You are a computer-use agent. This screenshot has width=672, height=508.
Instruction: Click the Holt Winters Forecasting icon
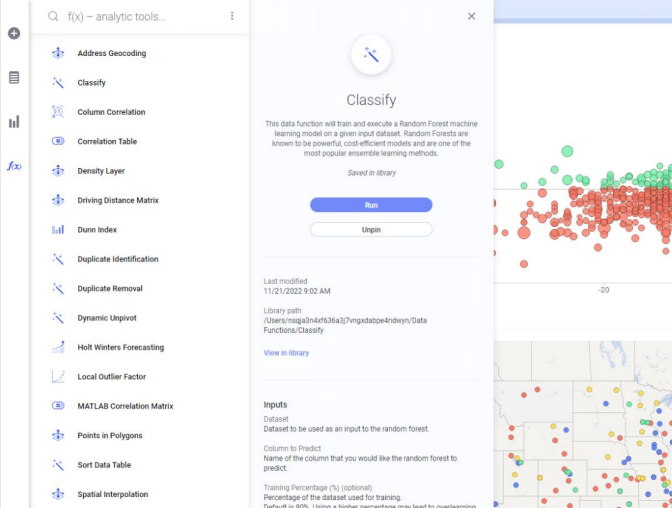(x=58, y=347)
